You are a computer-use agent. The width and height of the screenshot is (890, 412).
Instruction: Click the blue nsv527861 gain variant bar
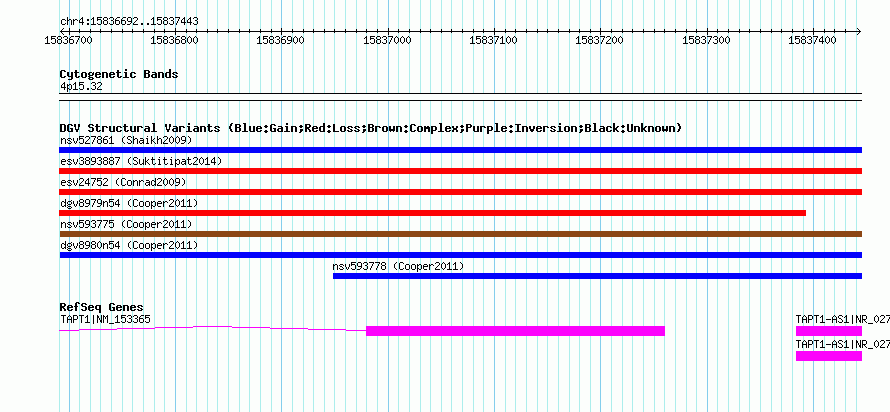460,150
